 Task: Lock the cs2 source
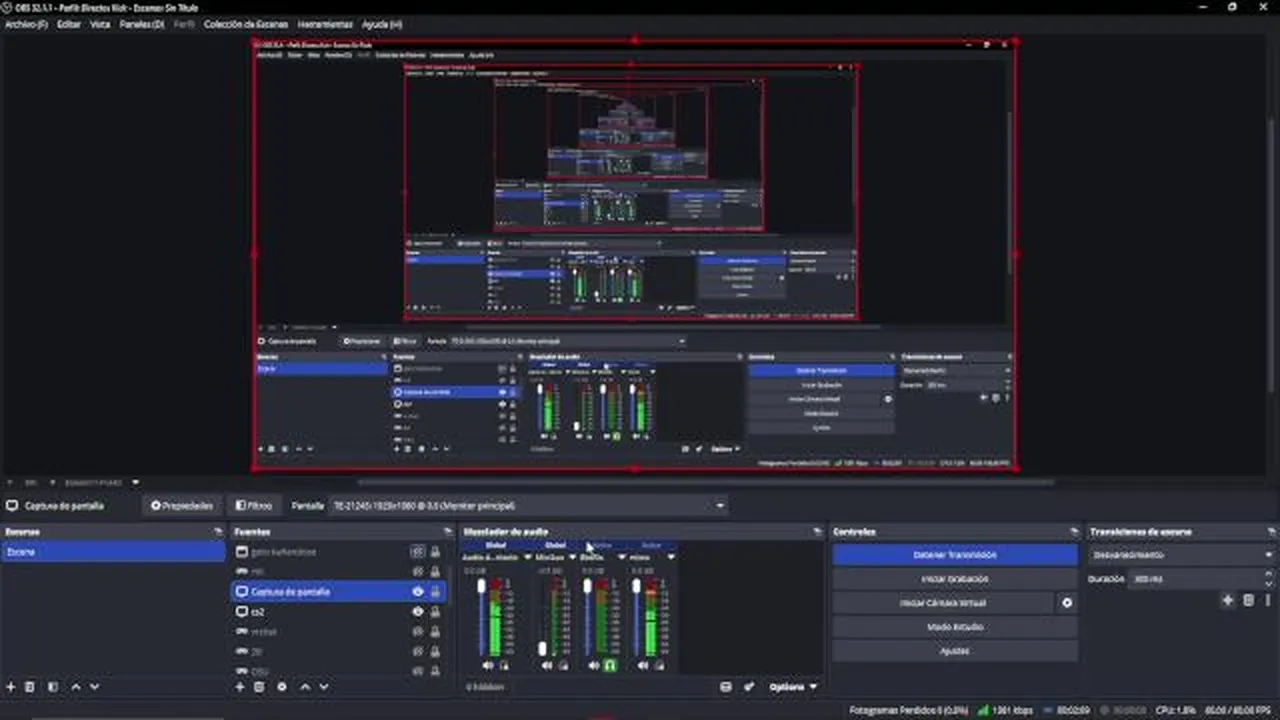coord(435,612)
